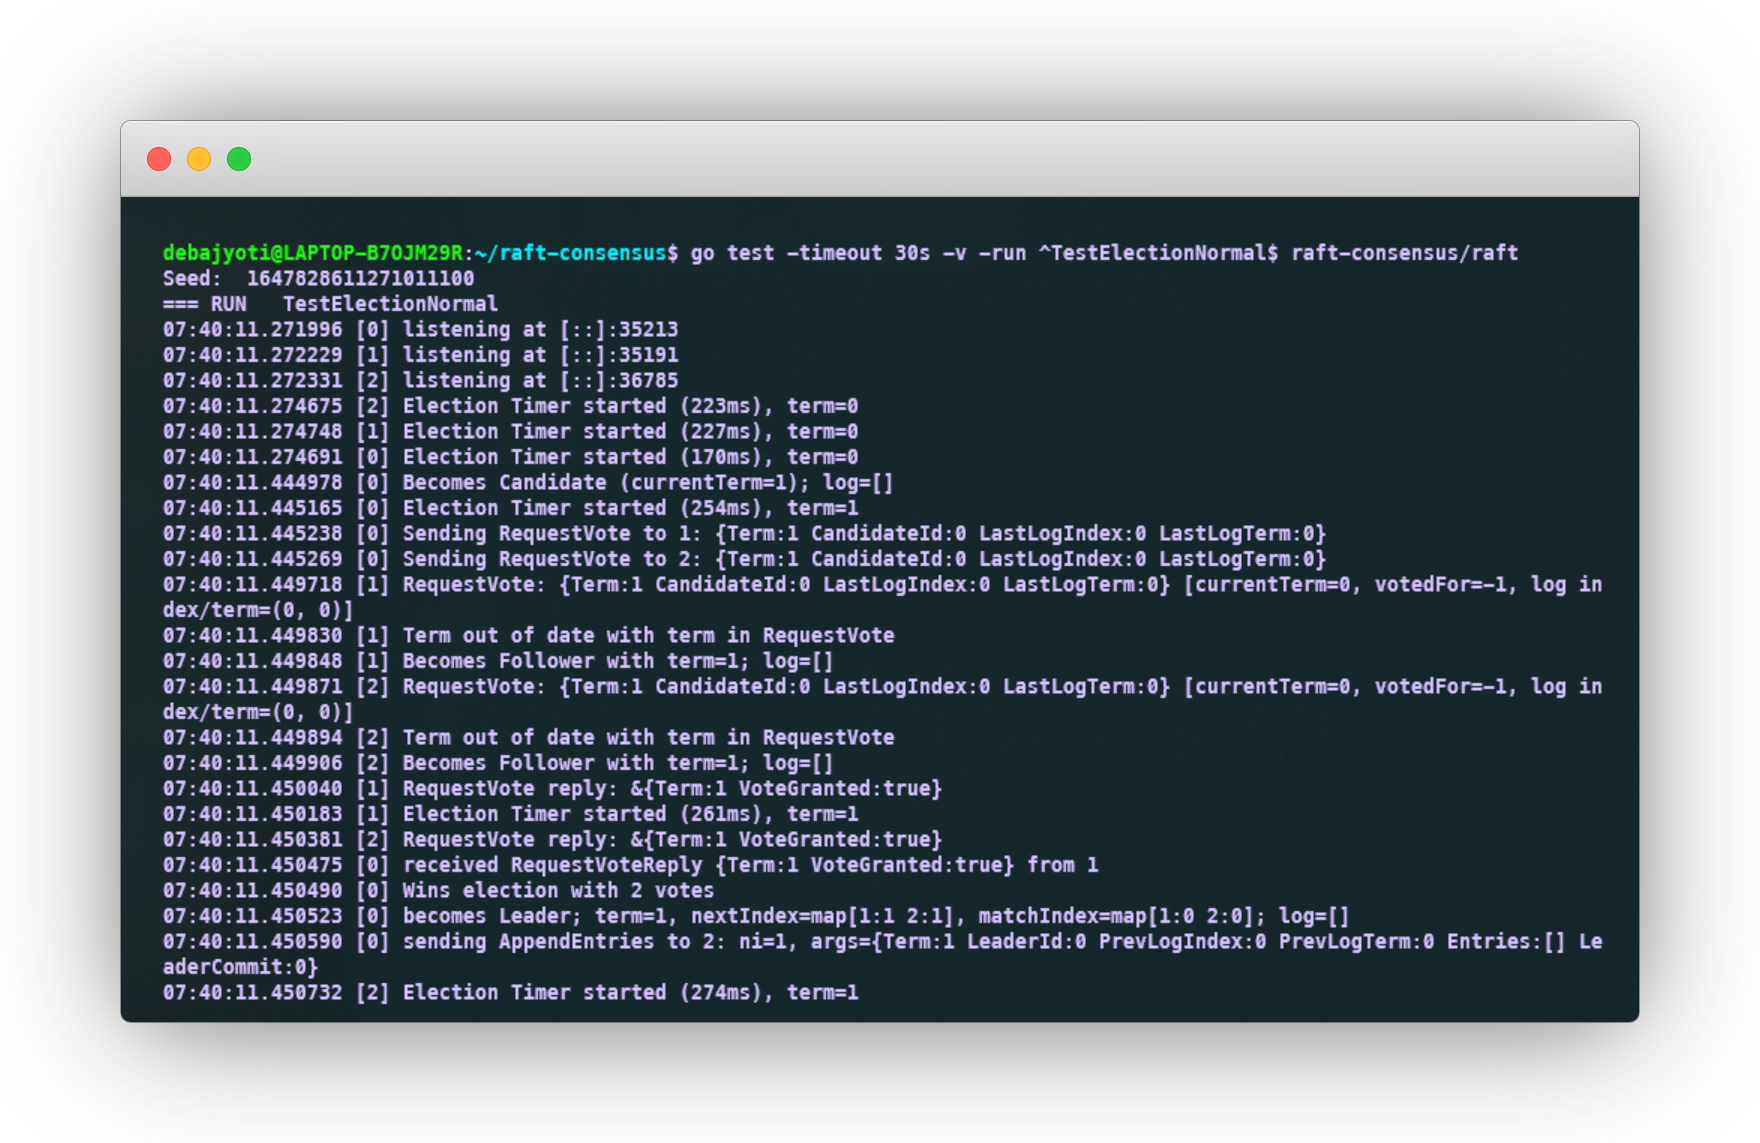The height and width of the screenshot is (1143, 1760).
Task: Click wrapped 'aderCommit:0}' text
Action: tap(241, 967)
